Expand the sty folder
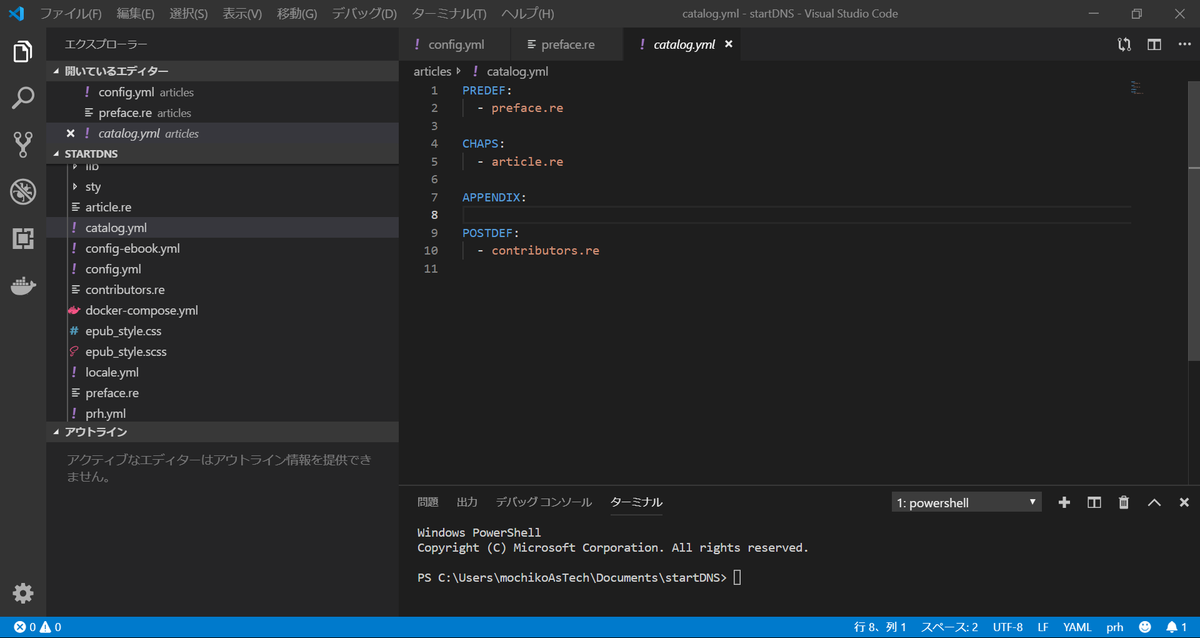This screenshot has width=1200, height=638. coord(93,186)
